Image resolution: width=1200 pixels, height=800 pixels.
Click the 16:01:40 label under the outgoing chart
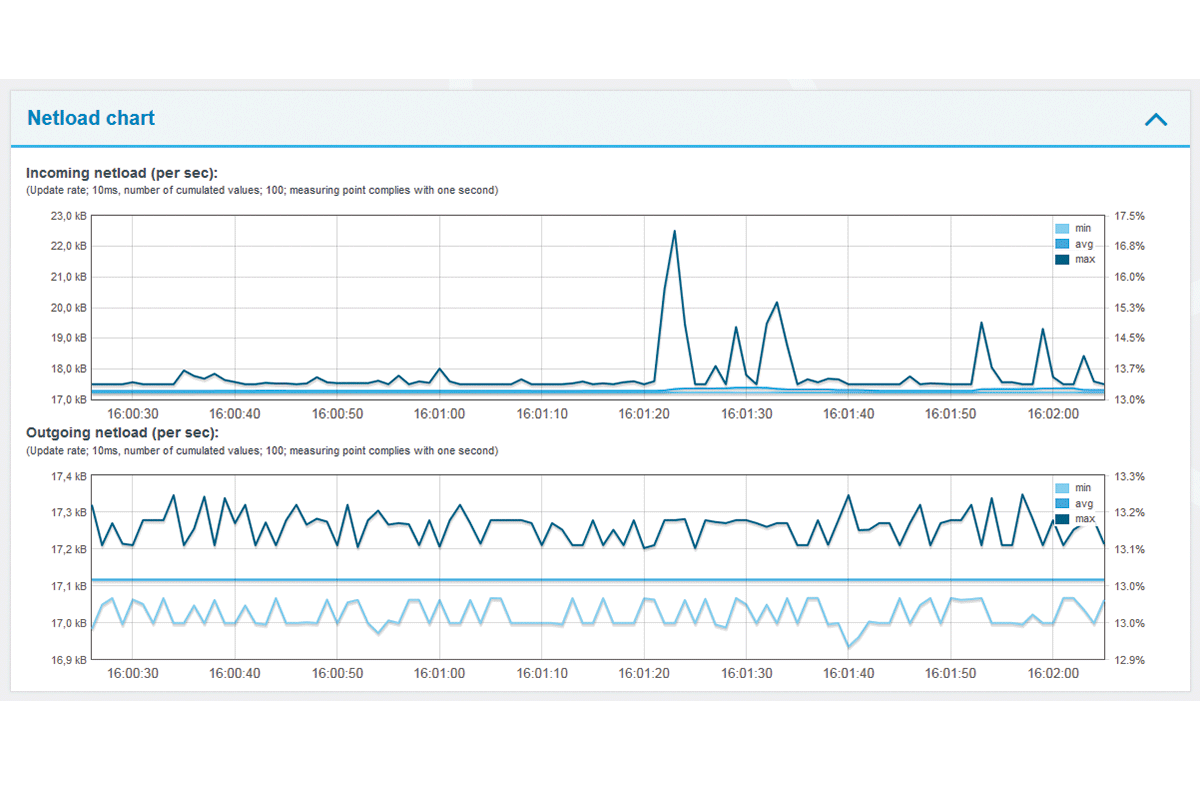pos(848,673)
